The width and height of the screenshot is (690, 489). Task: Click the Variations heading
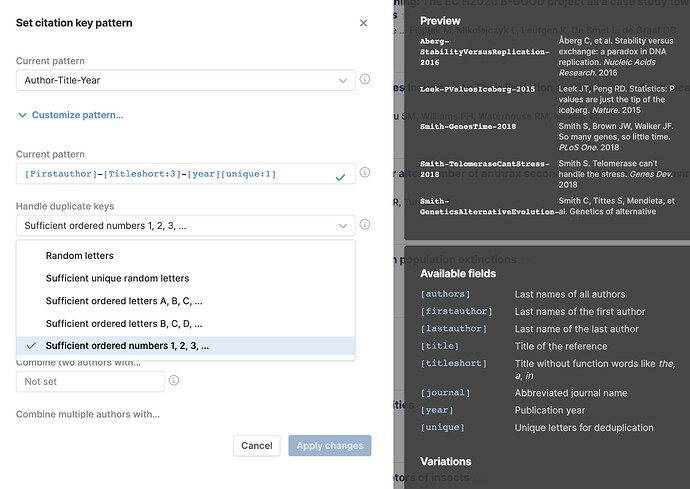445,462
